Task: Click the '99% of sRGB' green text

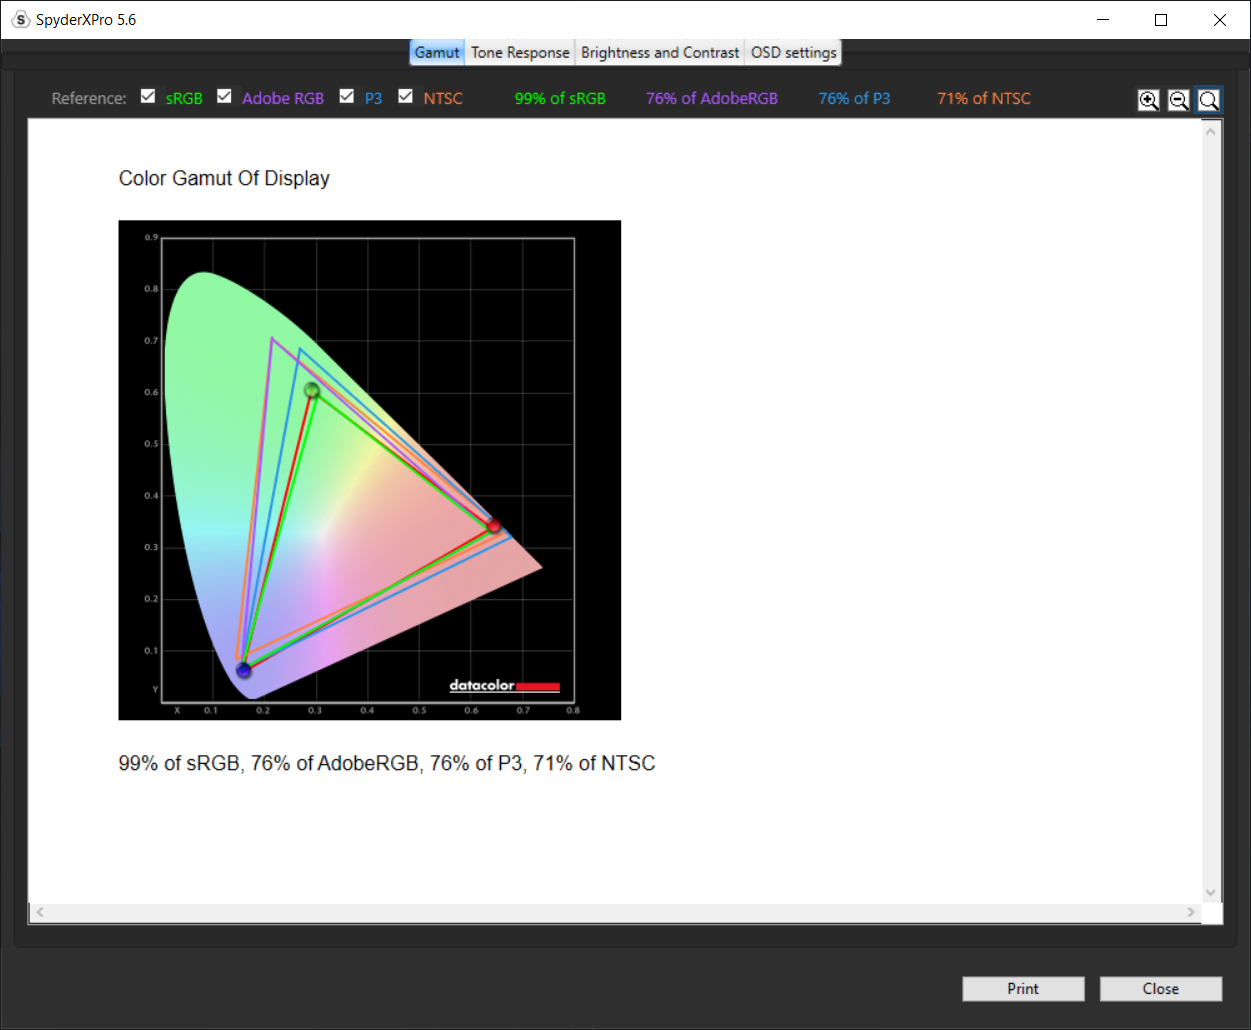Action: (x=560, y=98)
